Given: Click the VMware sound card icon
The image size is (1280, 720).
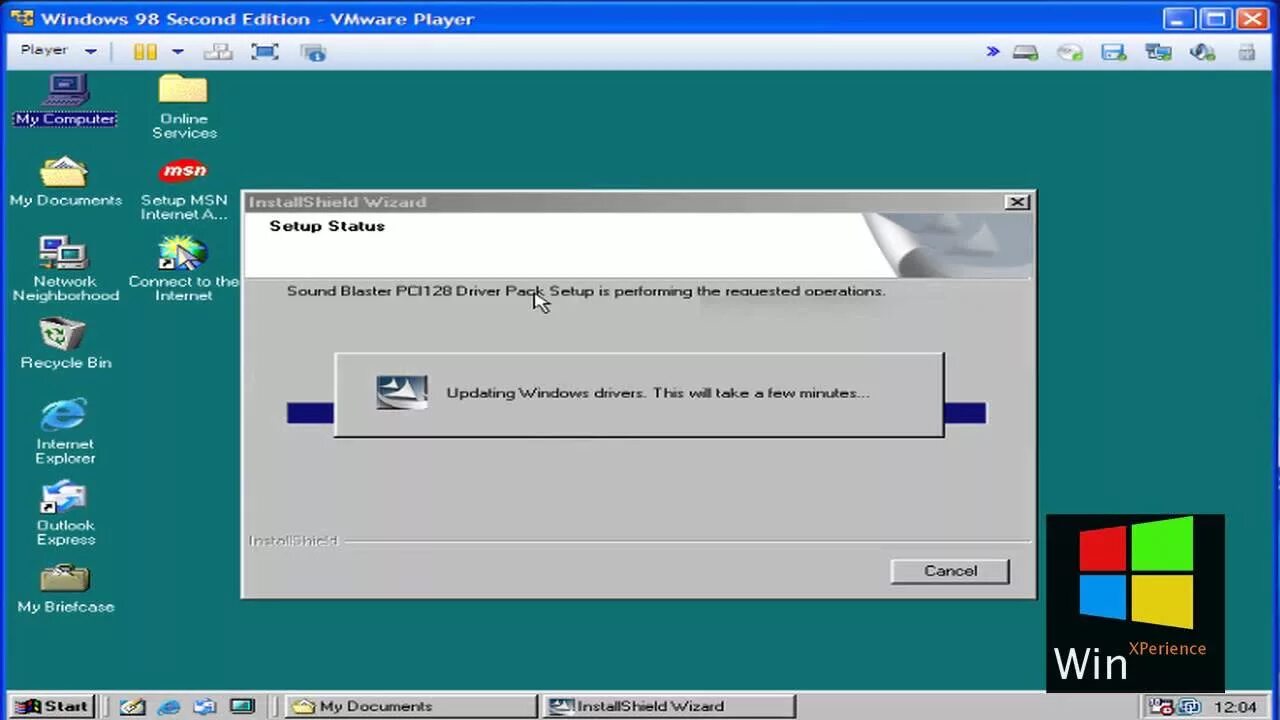Looking at the screenshot, I should pos(1202,52).
